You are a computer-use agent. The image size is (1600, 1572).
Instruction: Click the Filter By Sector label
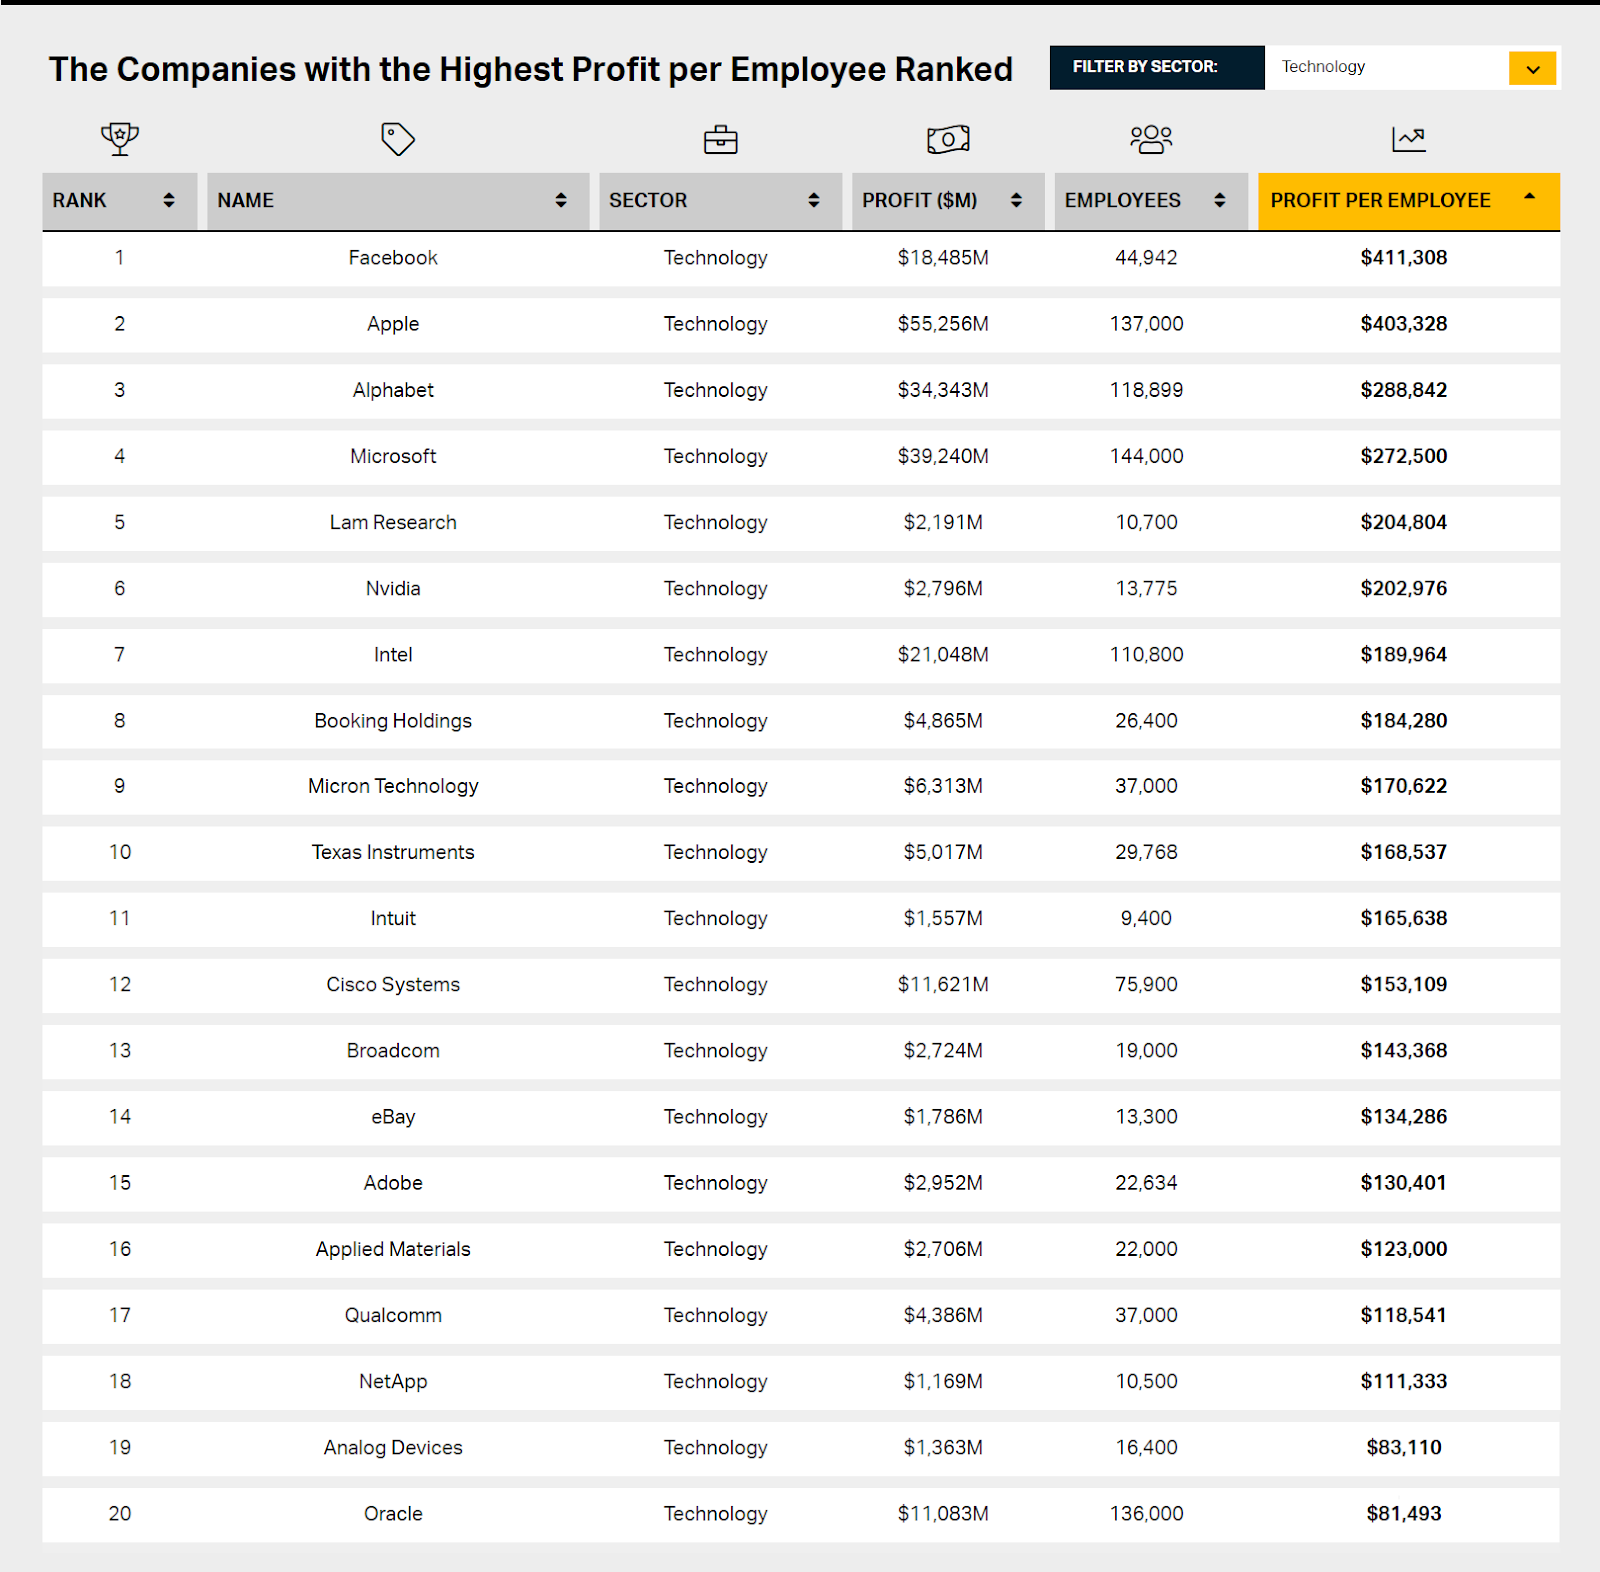[x=1145, y=67]
